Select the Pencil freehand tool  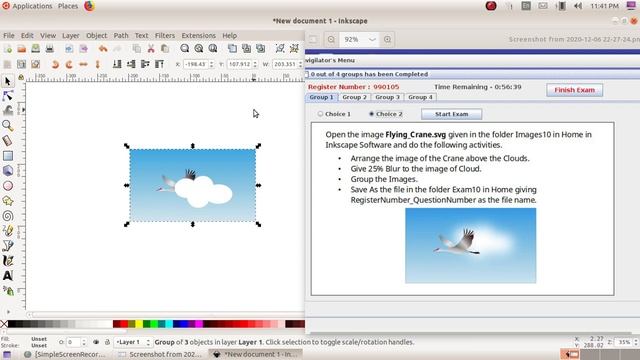[x=7, y=231]
